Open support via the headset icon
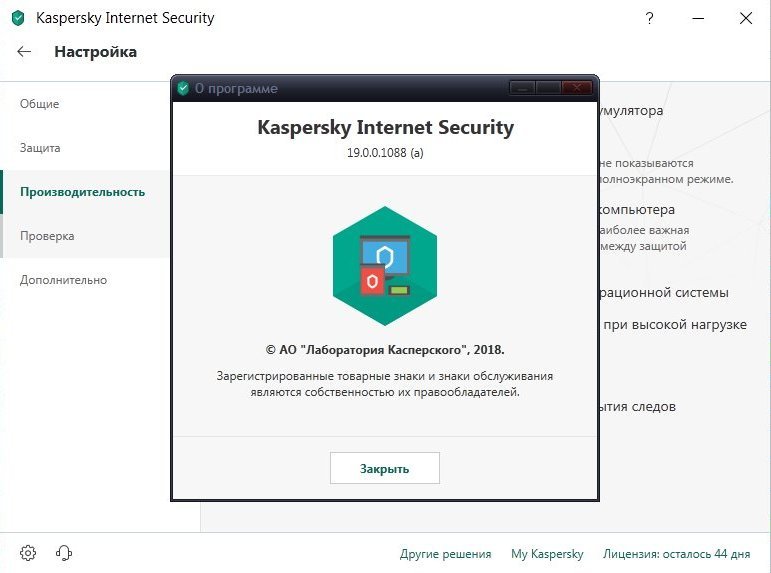The height and width of the screenshot is (573, 771). tap(64, 553)
